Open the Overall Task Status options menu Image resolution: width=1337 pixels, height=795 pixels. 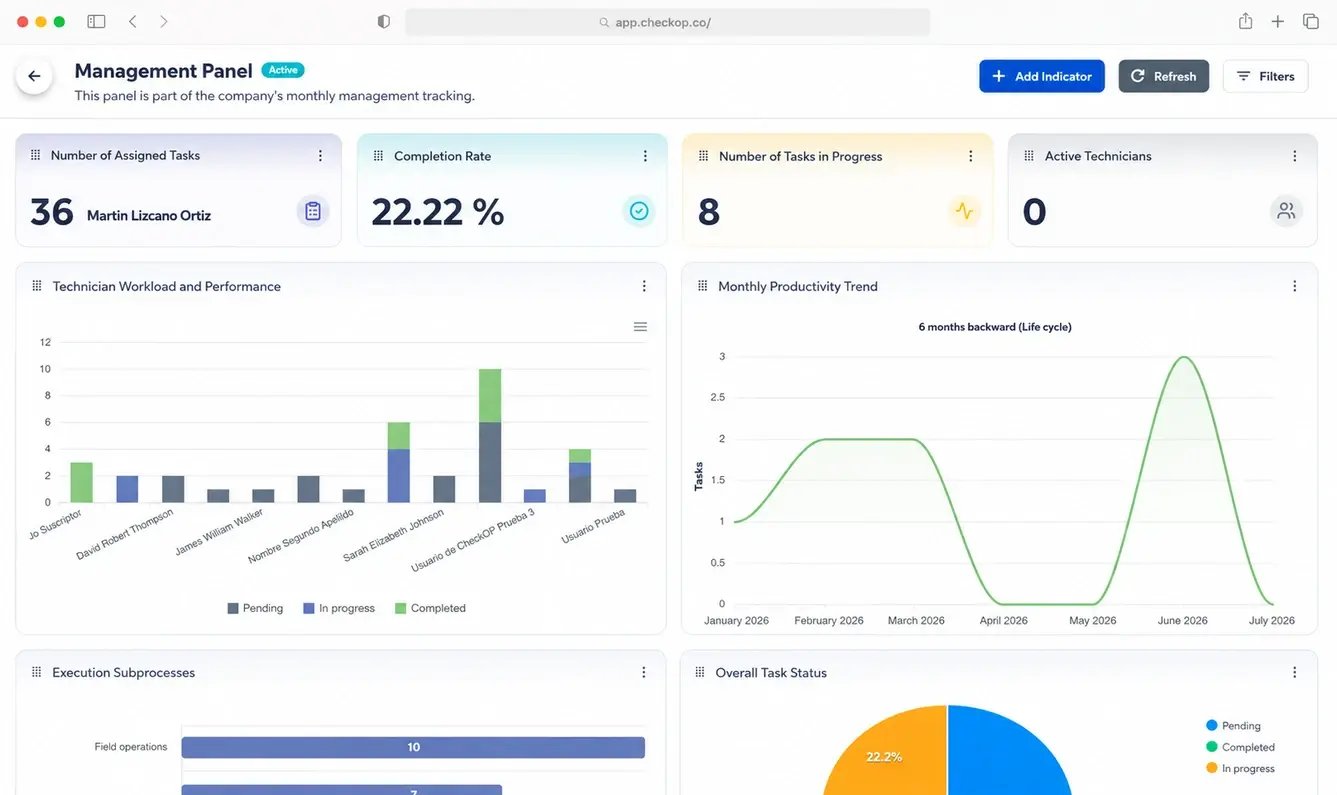[x=1295, y=673]
